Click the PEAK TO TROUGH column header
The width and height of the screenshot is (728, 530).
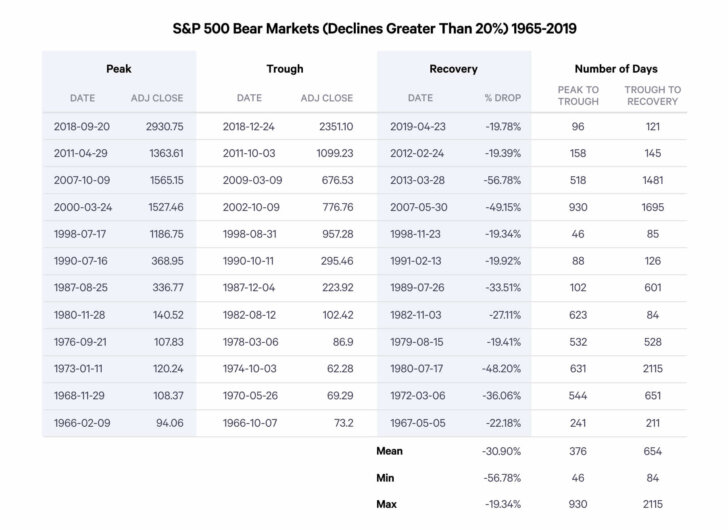click(x=578, y=95)
